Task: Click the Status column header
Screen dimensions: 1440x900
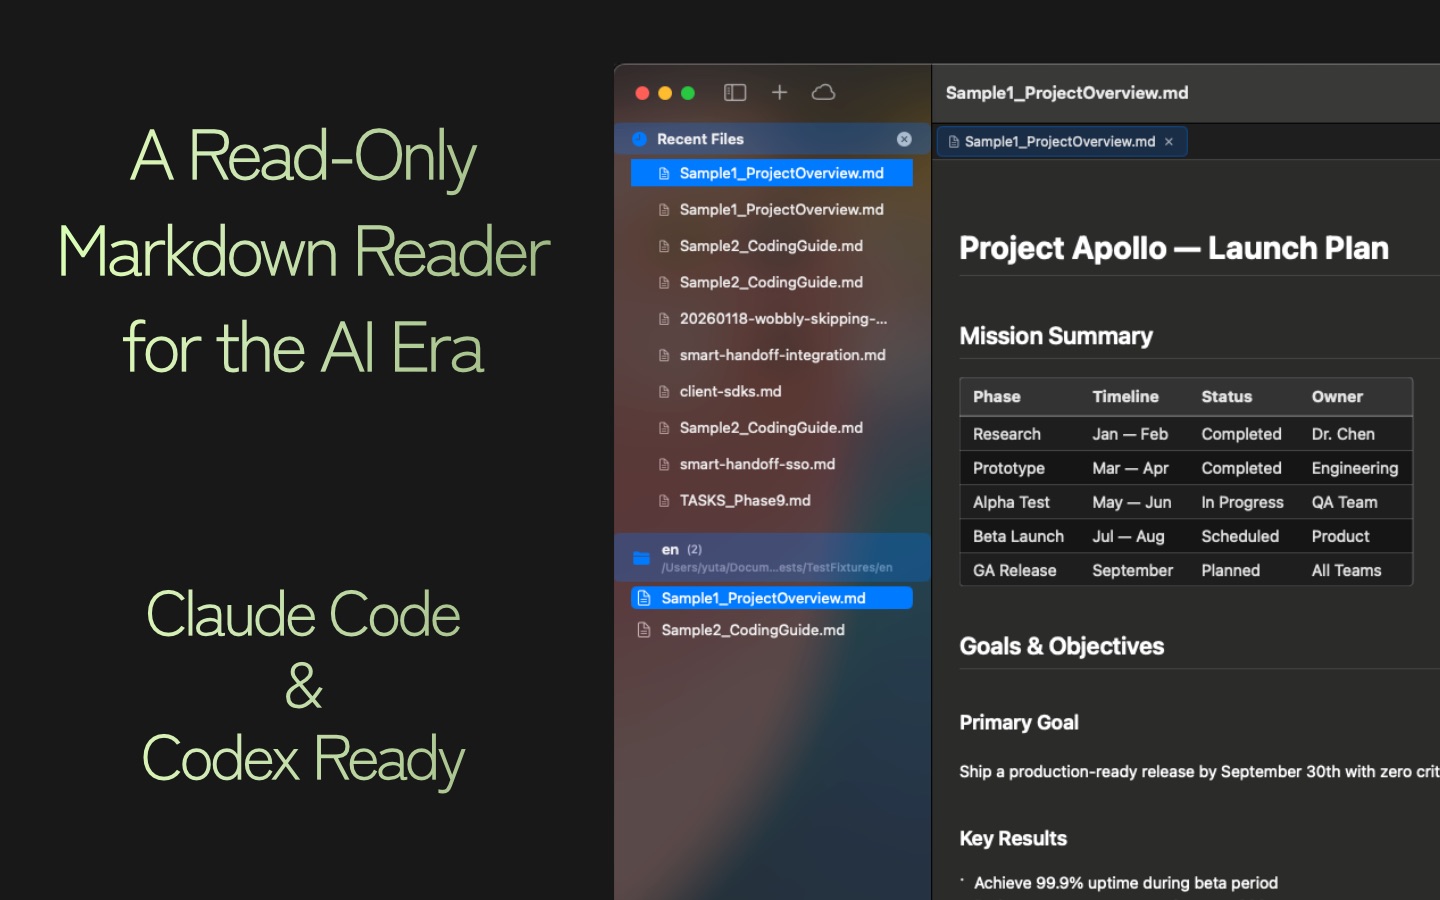Action: [x=1227, y=397]
